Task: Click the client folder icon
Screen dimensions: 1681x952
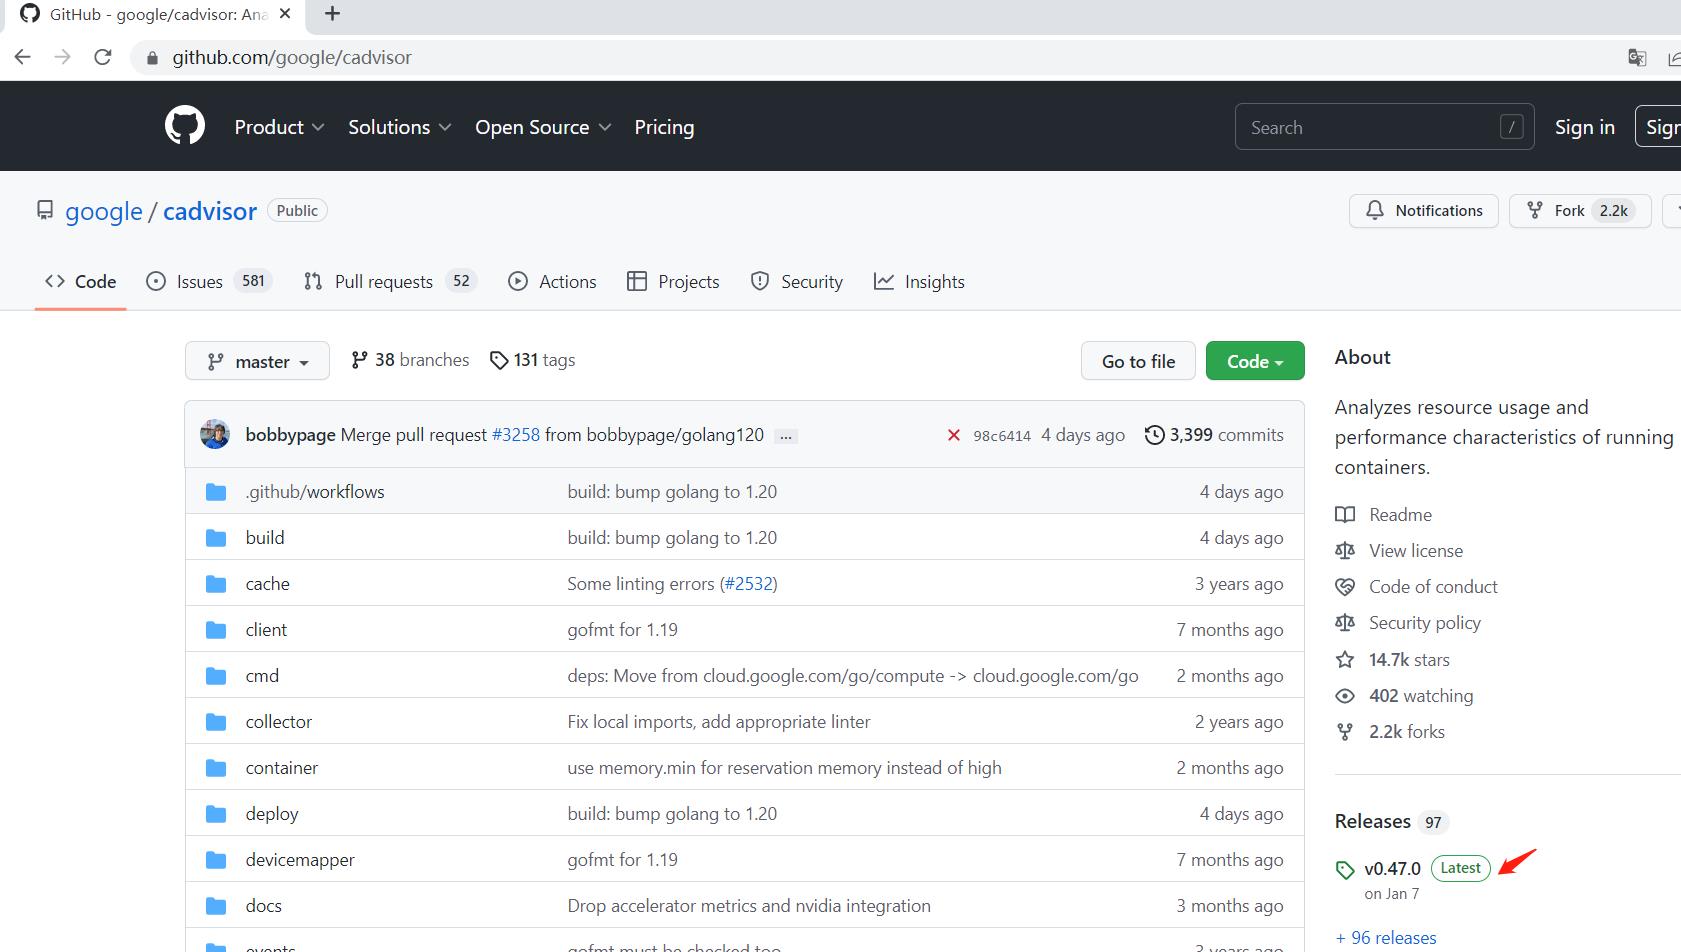Action: (x=216, y=630)
